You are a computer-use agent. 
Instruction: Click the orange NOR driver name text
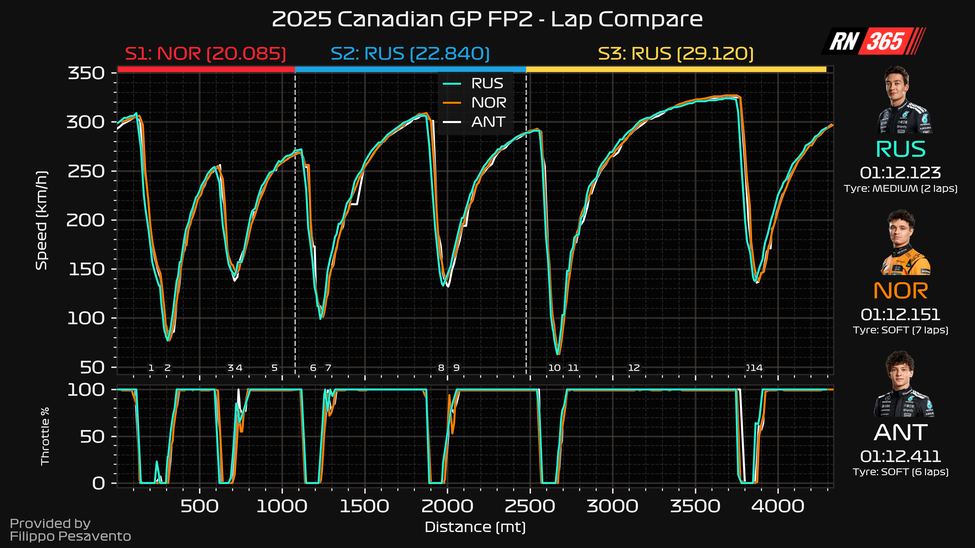pos(902,291)
